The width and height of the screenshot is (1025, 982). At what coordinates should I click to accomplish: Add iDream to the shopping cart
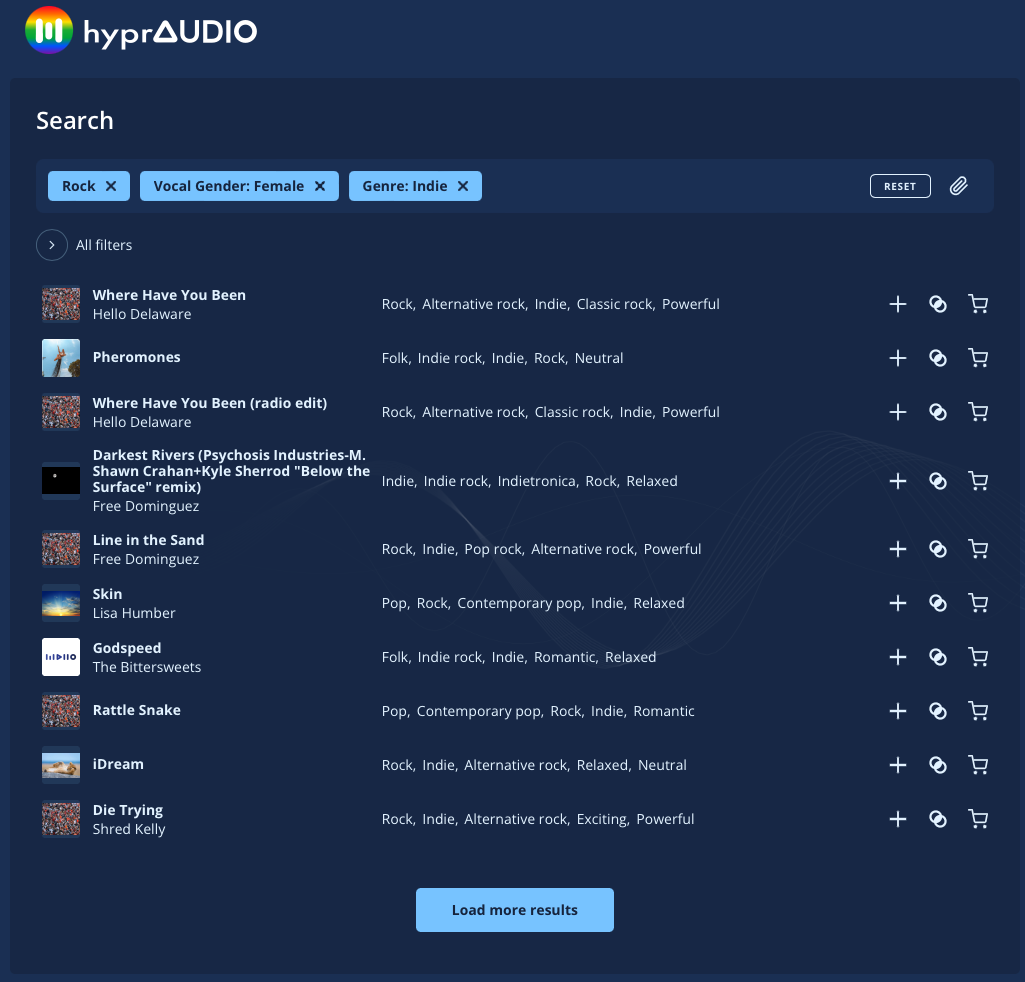pyautogui.click(x=978, y=765)
